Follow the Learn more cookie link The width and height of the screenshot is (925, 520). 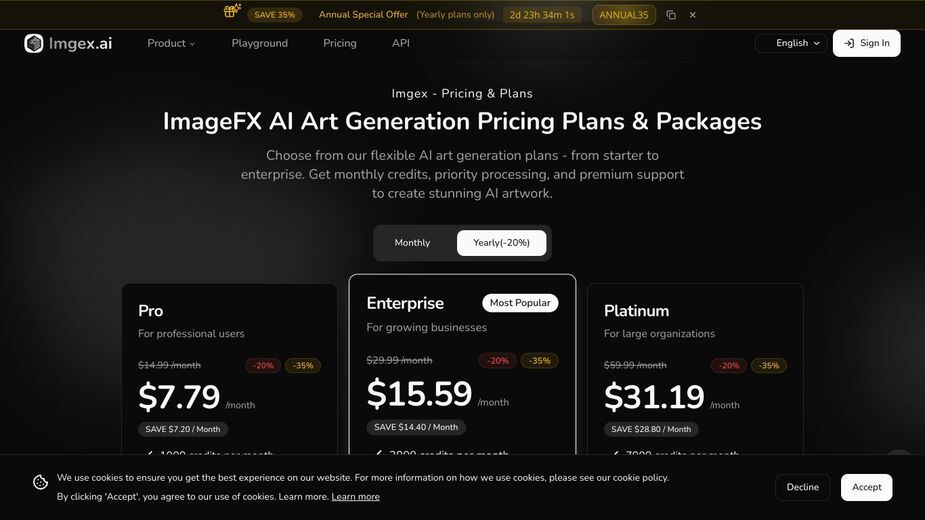pos(356,496)
